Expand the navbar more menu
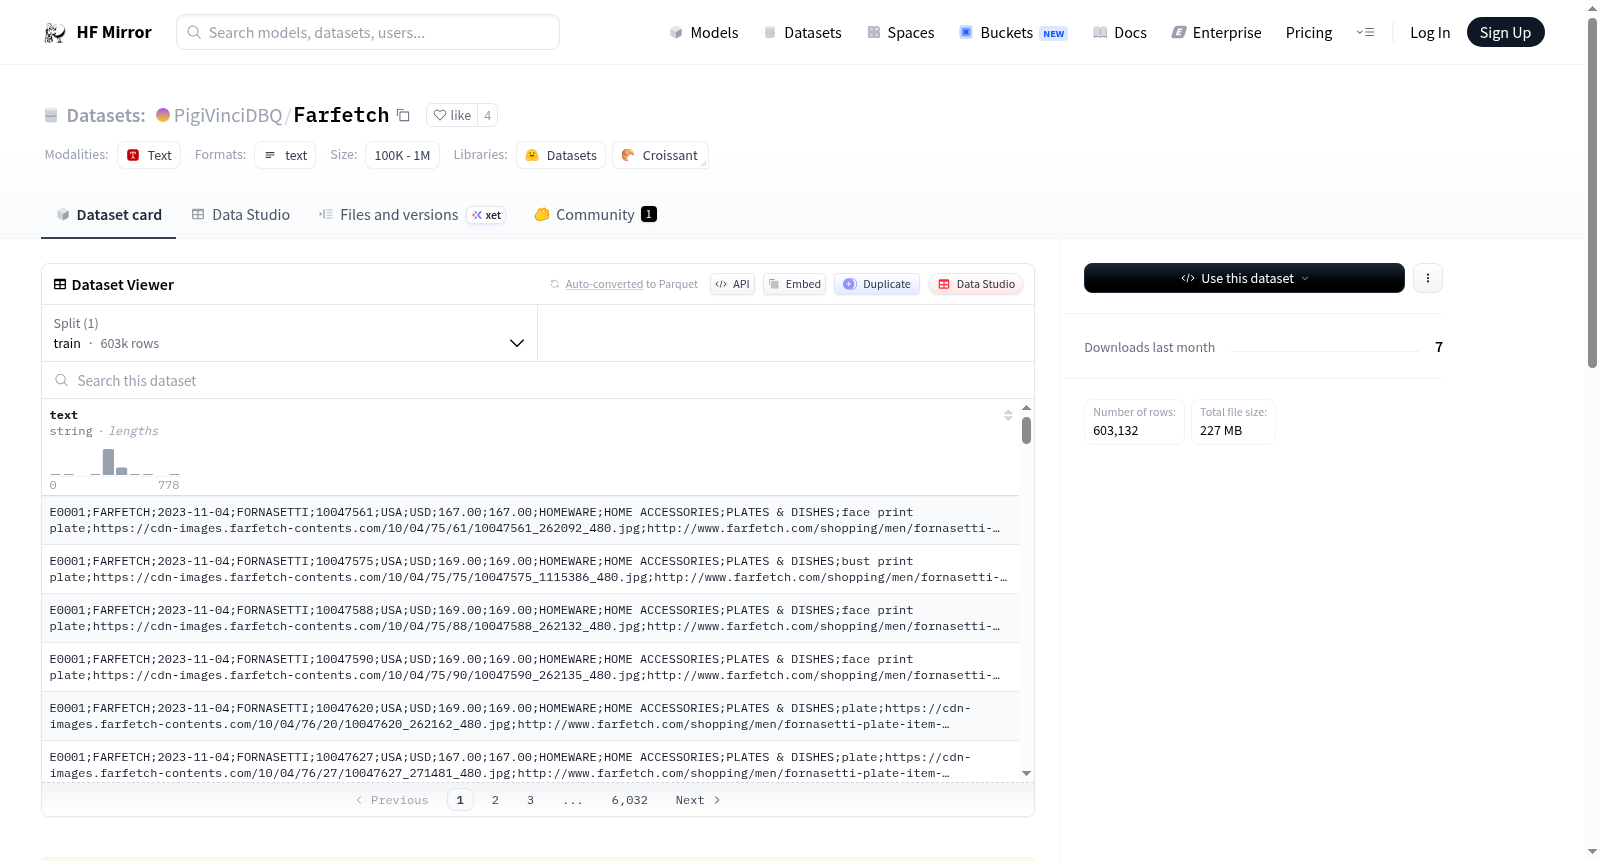The image size is (1600, 861). coord(1365,33)
